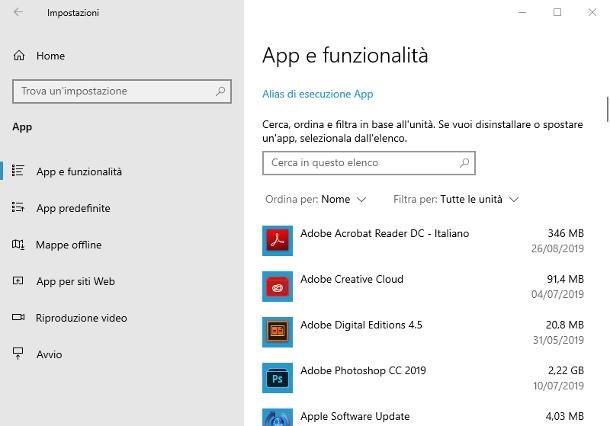Click the '2,22 GB' size value

pyautogui.click(x=566, y=370)
